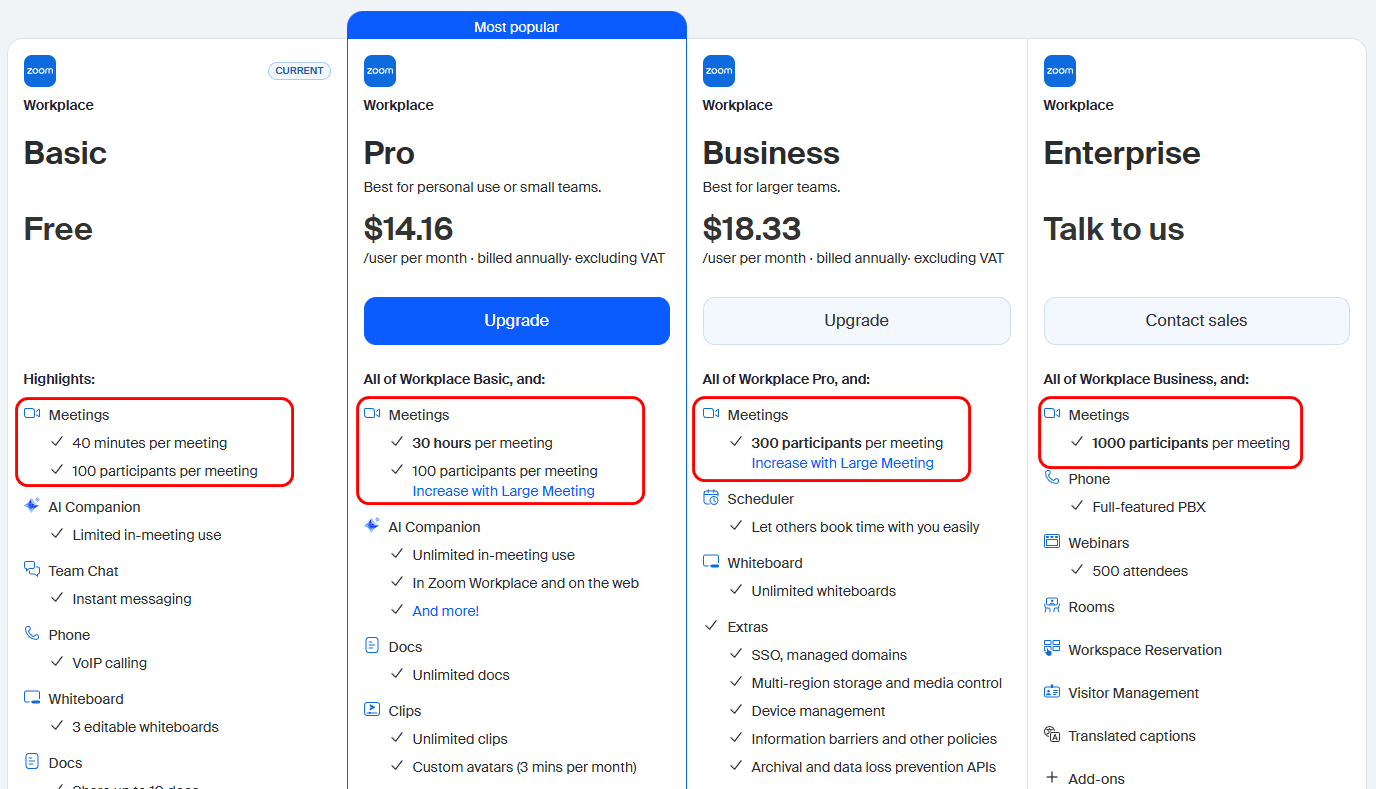Click Increase with Large Meeting under Business
The image size is (1376, 789).
tap(842, 463)
